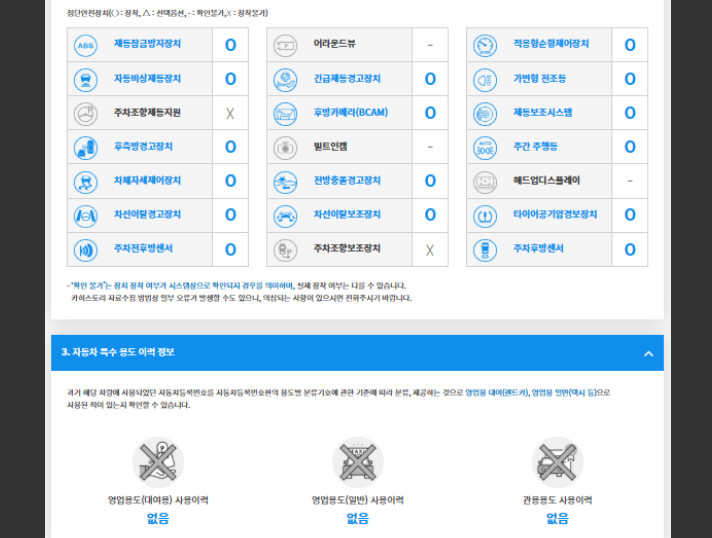Click the 후방카메라(BCAM) icon
The height and width of the screenshot is (538, 712).
tap(285, 113)
